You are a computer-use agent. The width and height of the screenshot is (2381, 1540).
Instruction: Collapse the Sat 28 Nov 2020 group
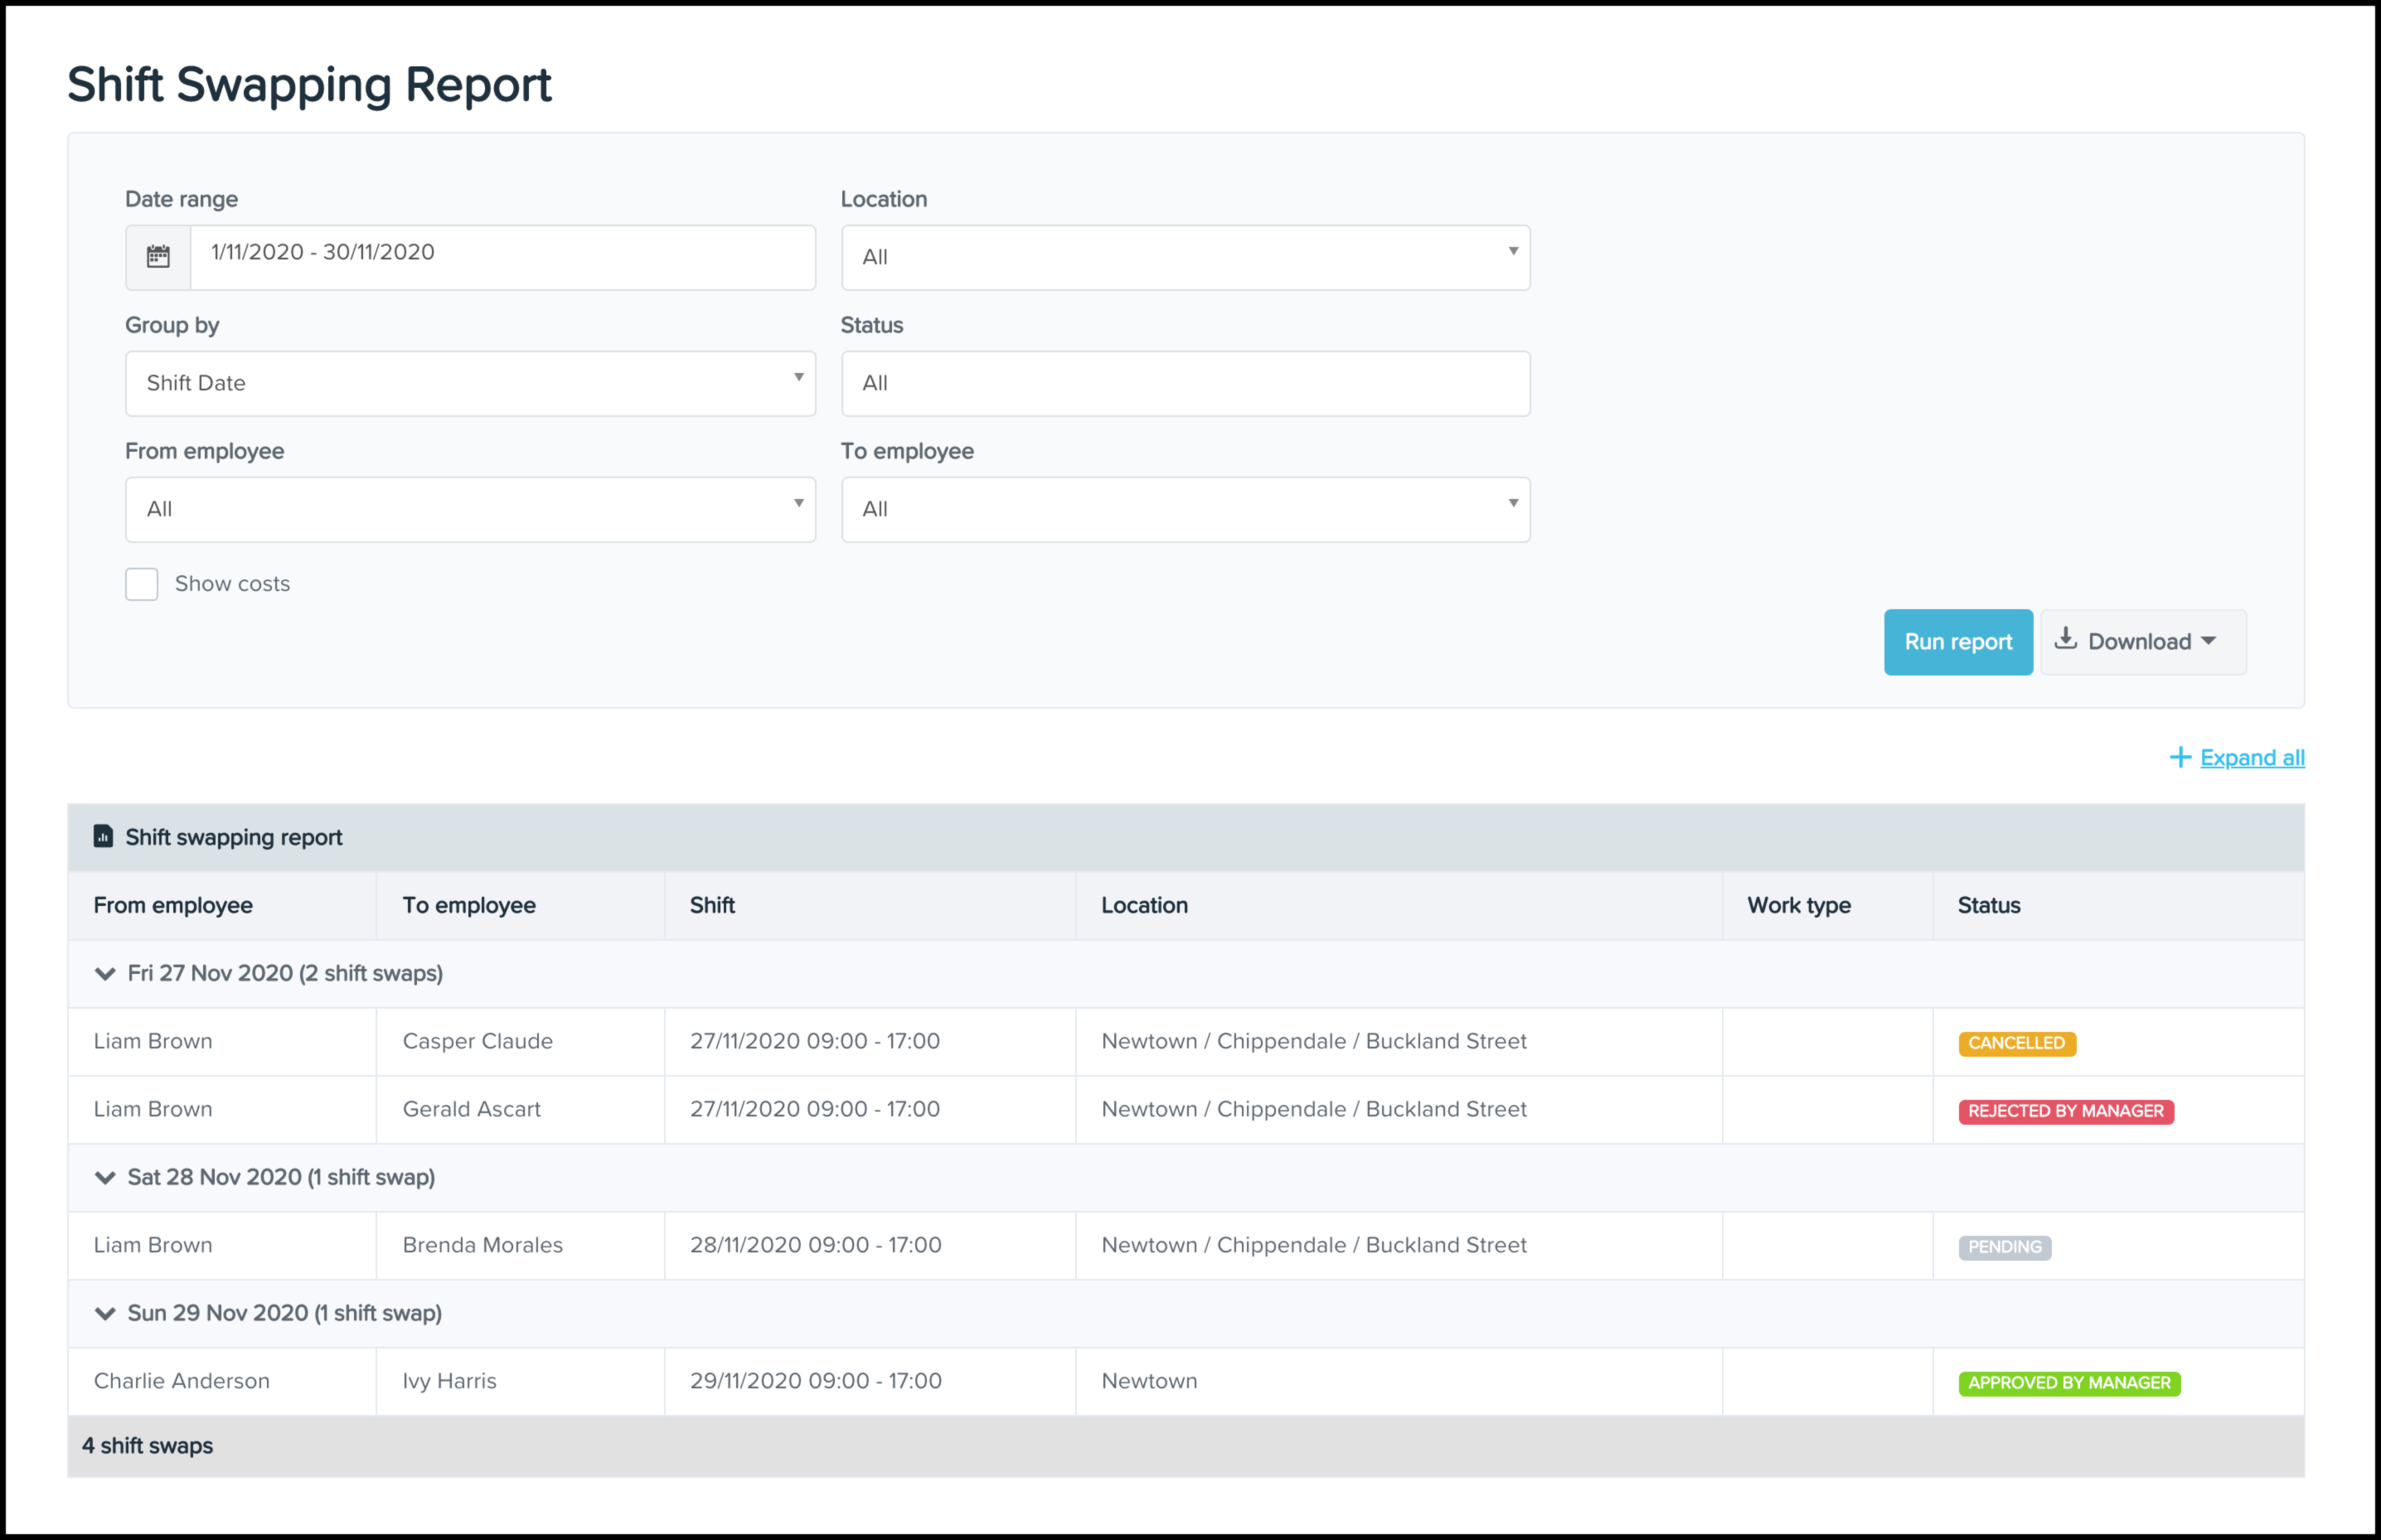tap(105, 1177)
